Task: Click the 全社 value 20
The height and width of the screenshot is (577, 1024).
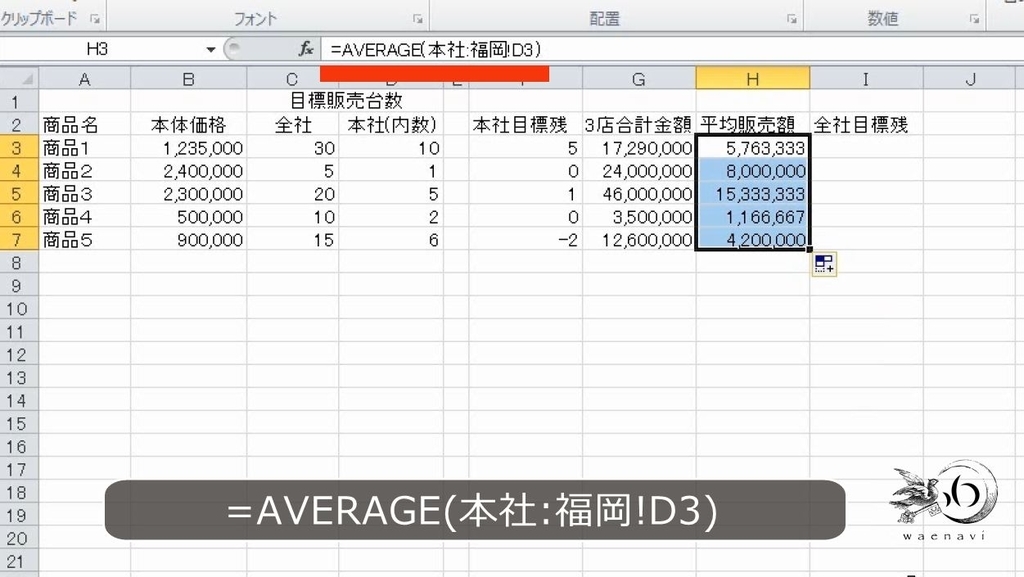Action: pos(293,194)
